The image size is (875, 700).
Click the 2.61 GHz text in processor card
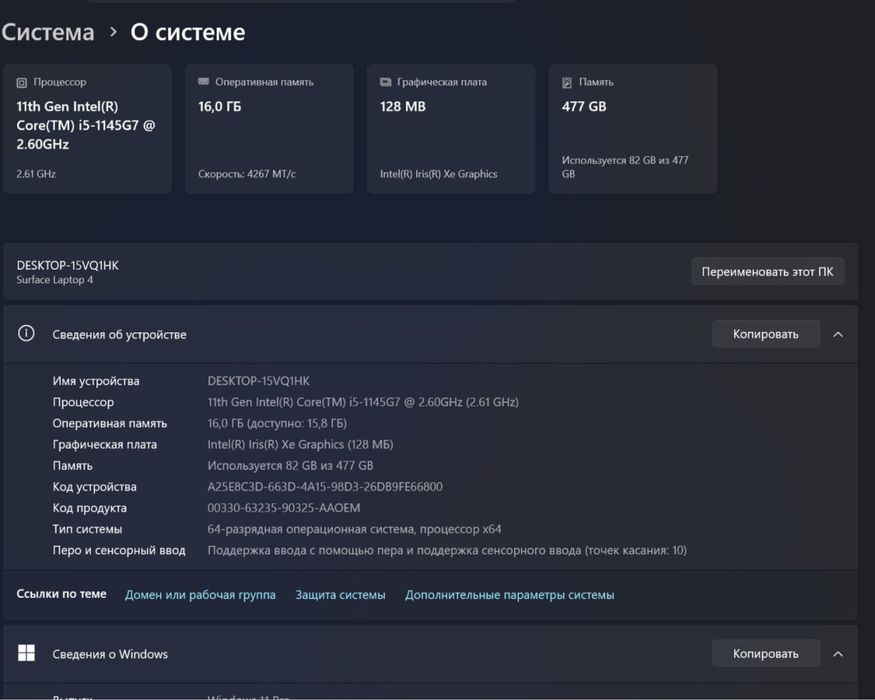click(x=36, y=174)
